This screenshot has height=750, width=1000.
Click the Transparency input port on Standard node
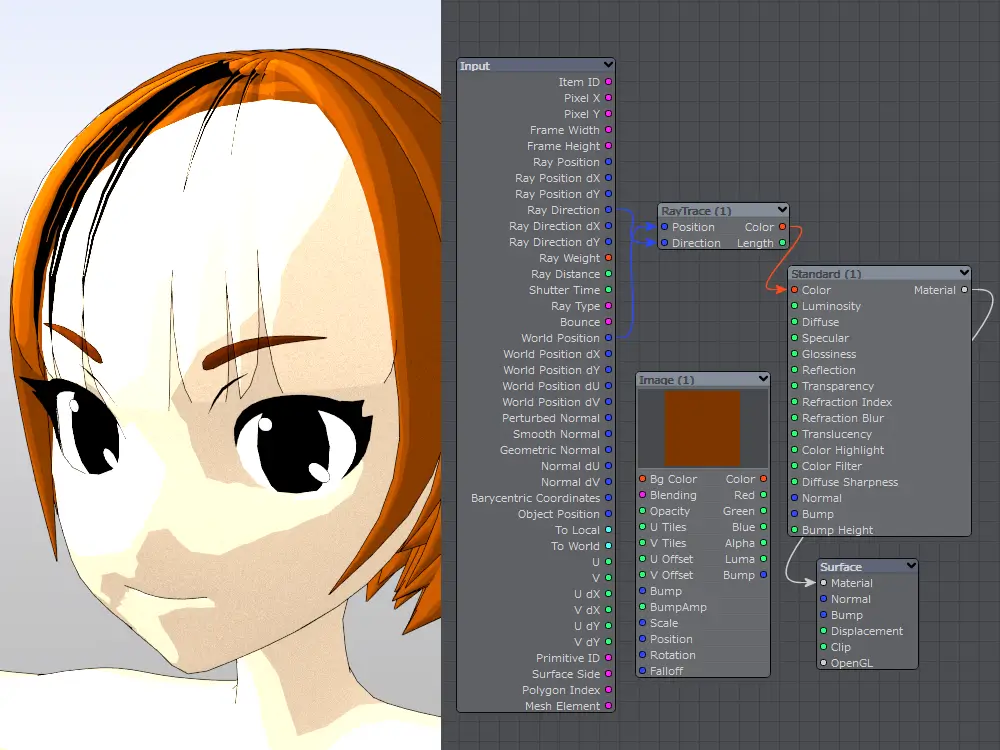(x=794, y=386)
